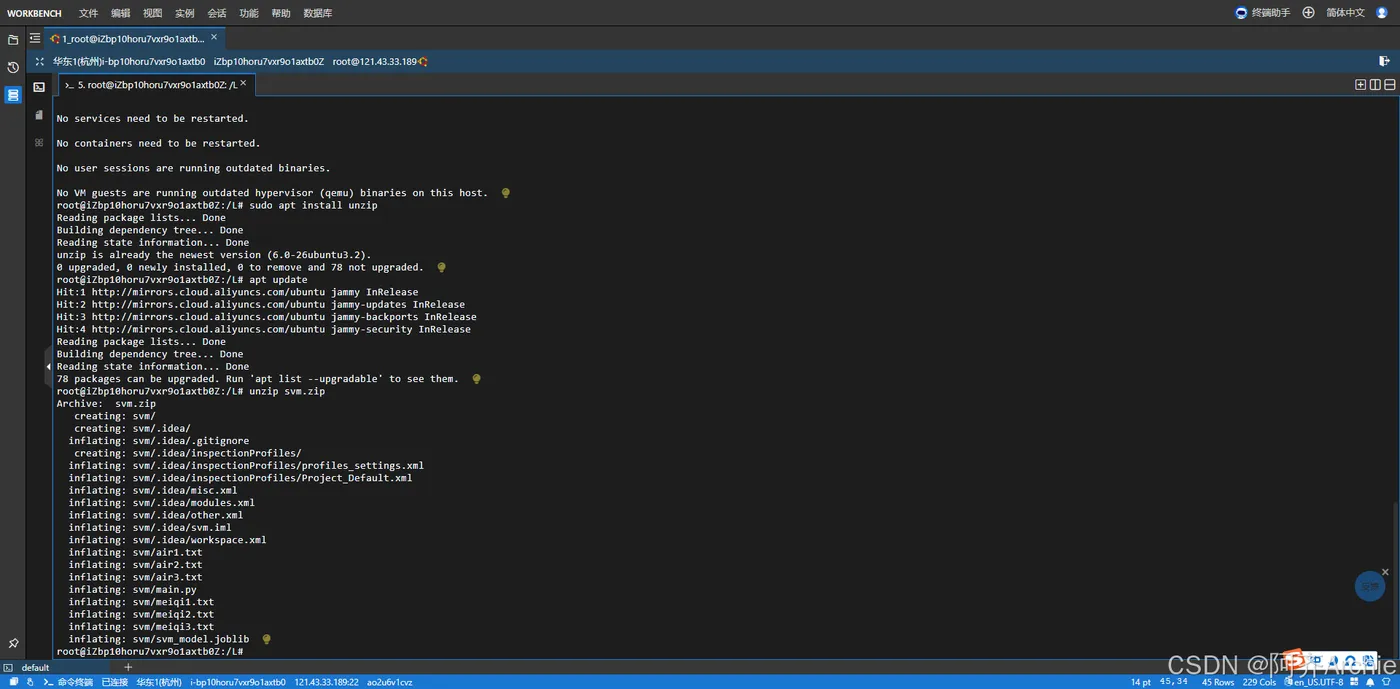
Task: Click the fullscreen expand icon in blue bar
Action: tap(40, 61)
